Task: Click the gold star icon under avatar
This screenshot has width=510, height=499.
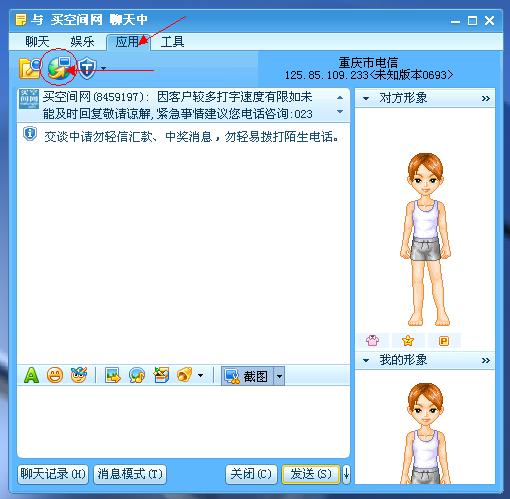Action: 408,340
